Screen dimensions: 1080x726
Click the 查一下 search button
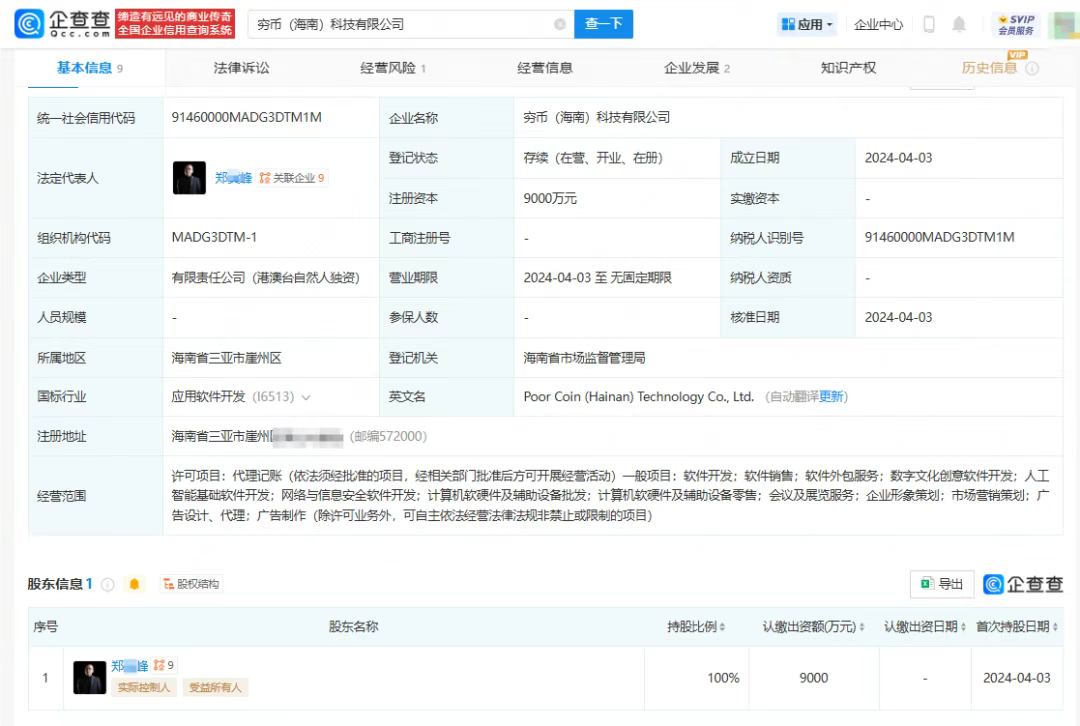tap(603, 24)
